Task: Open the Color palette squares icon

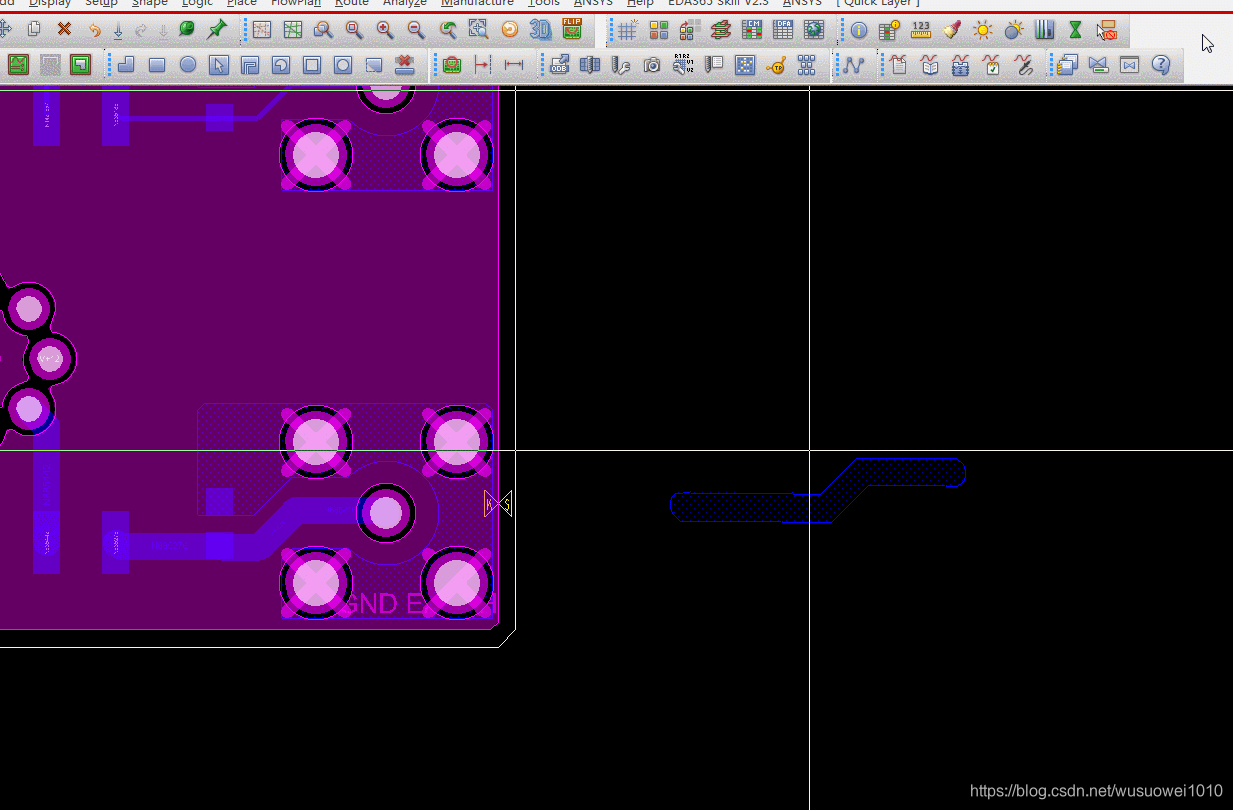Action: pyautogui.click(x=658, y=30)
